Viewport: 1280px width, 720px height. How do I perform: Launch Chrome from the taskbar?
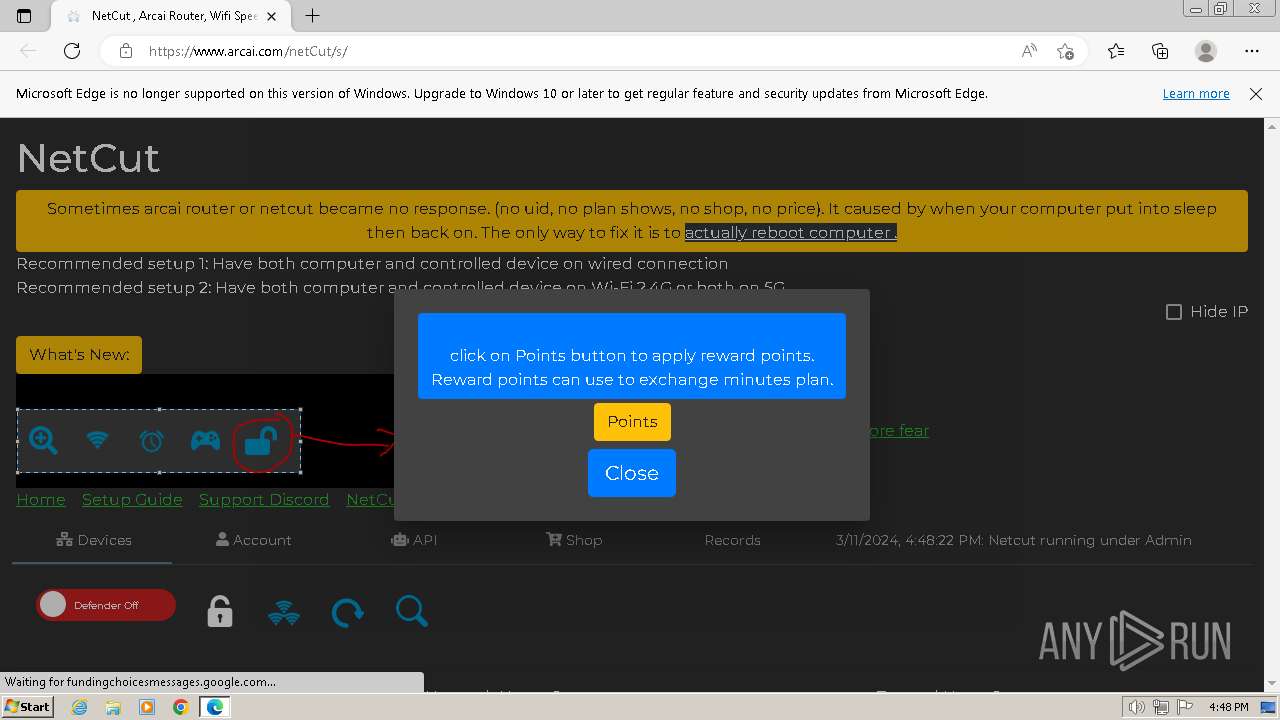(180, 707)
